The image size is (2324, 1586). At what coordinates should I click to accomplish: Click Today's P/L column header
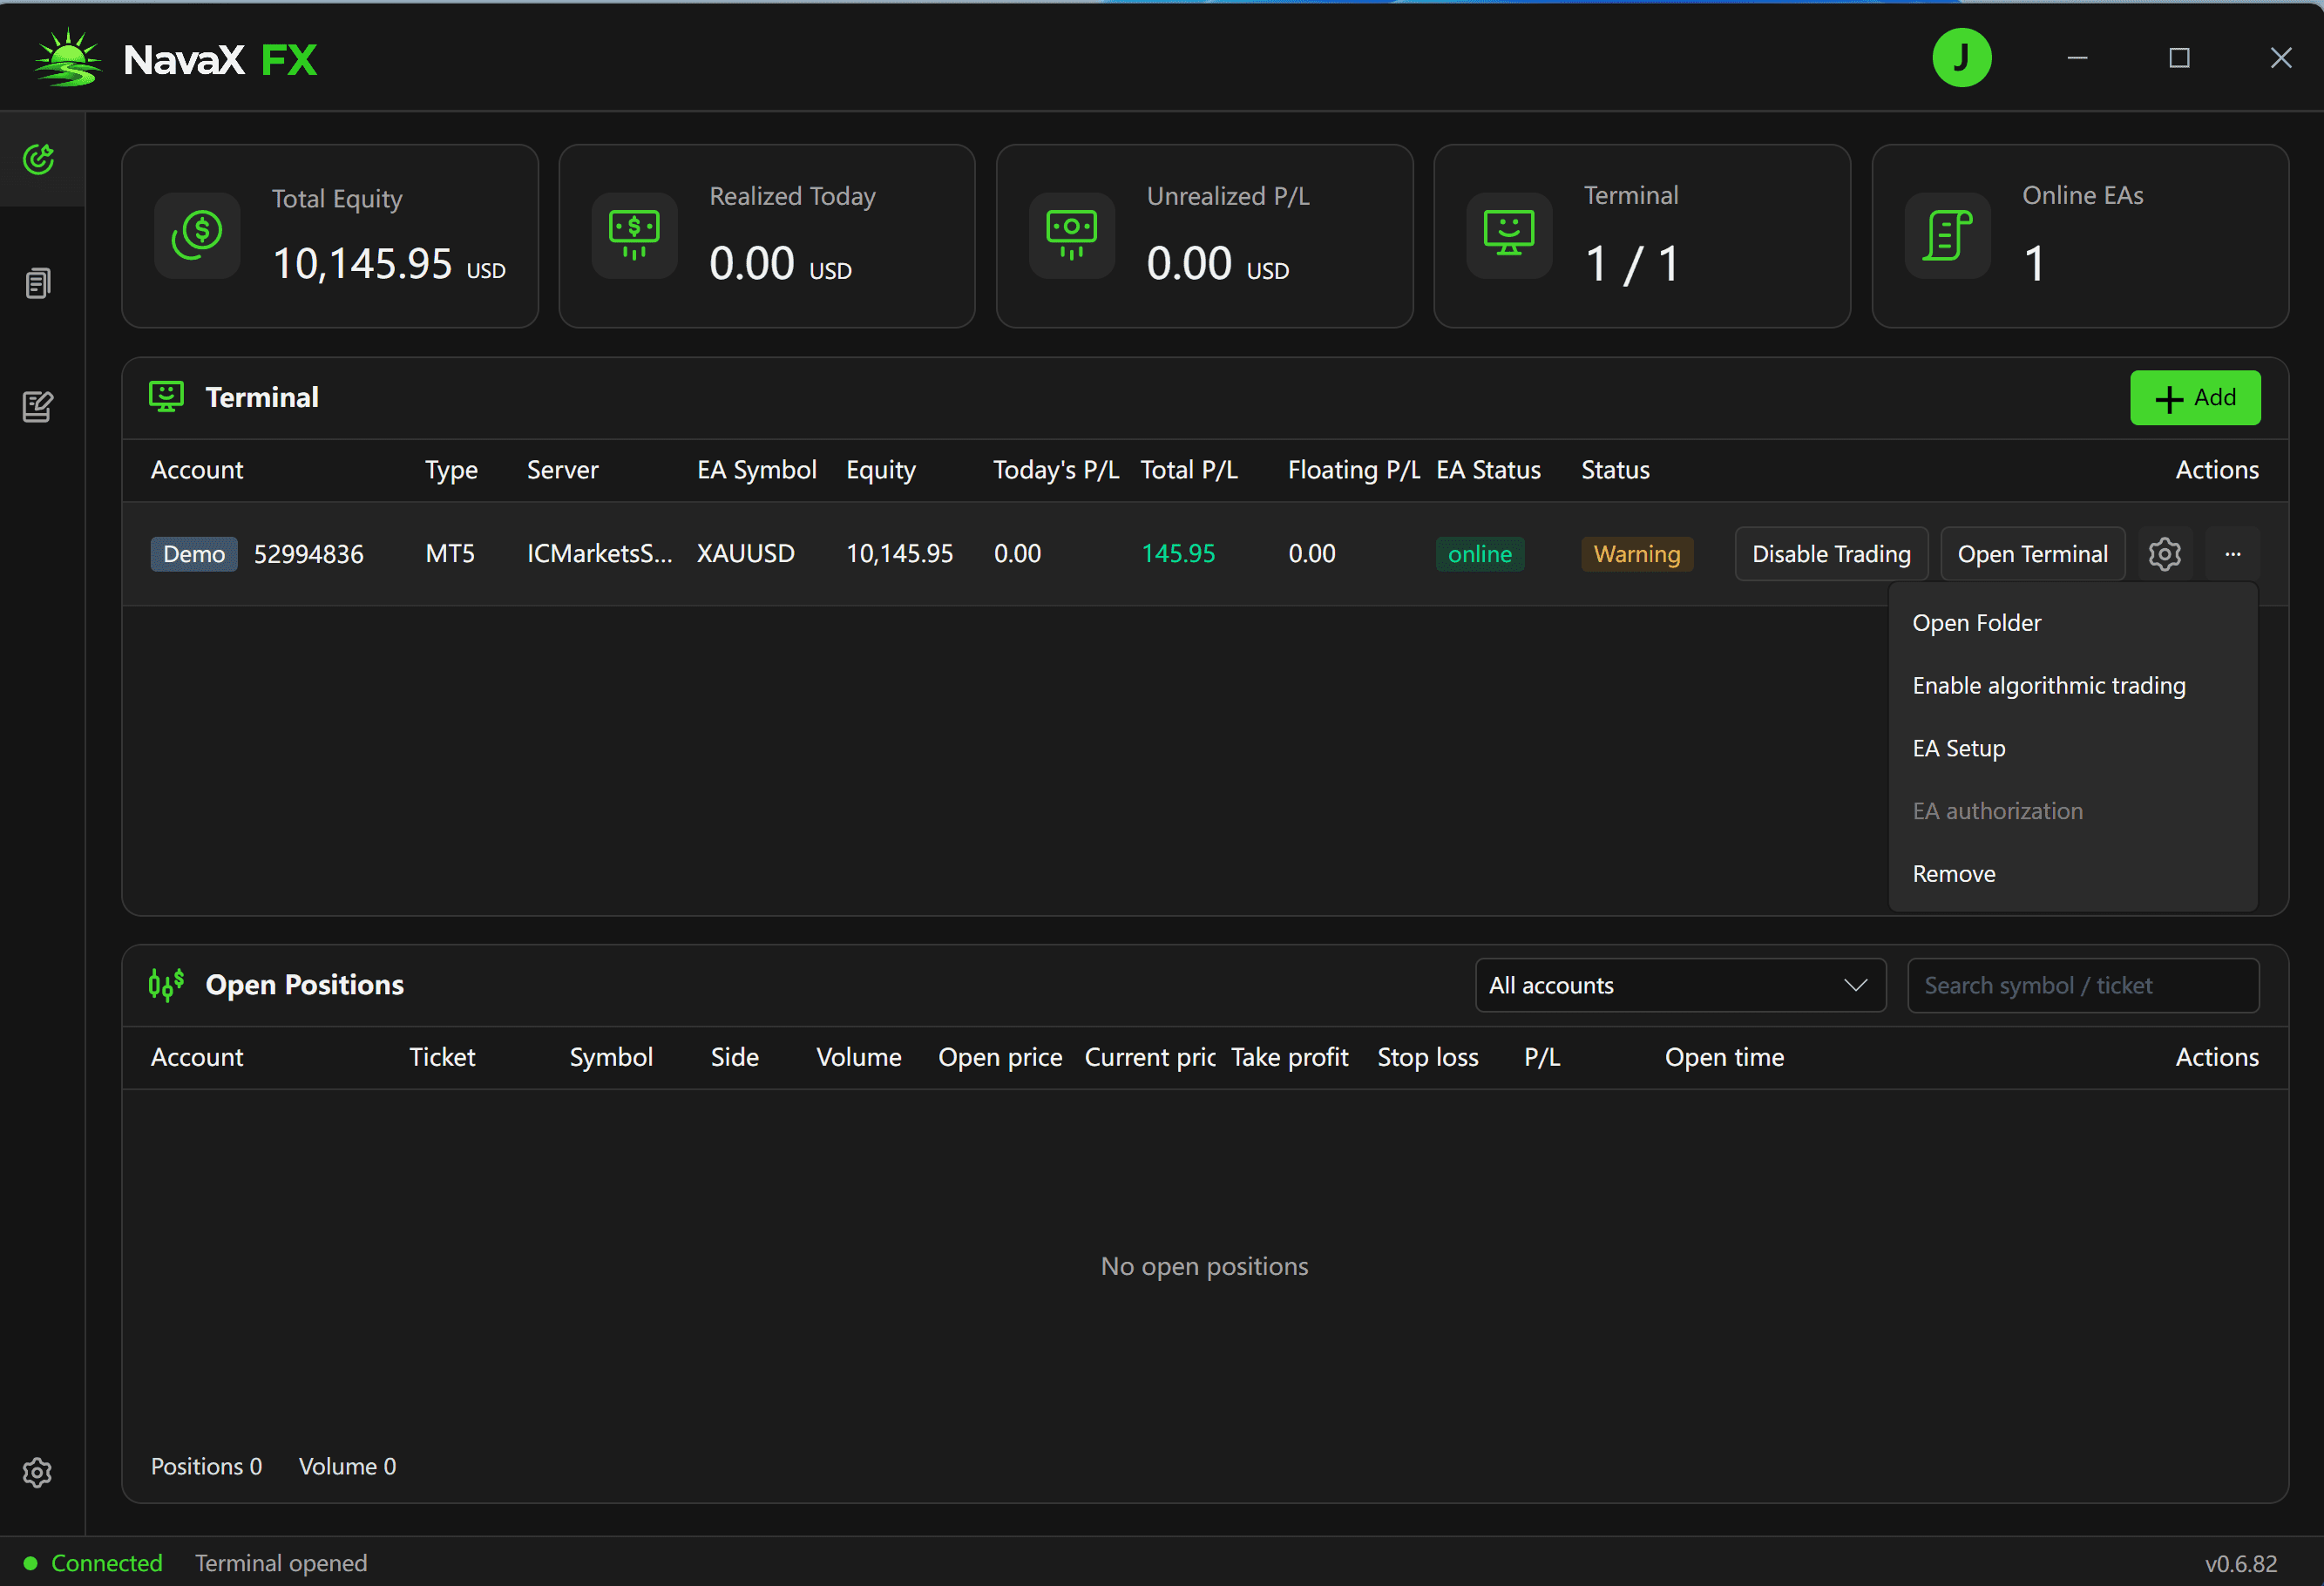[x=1056, y=470]
